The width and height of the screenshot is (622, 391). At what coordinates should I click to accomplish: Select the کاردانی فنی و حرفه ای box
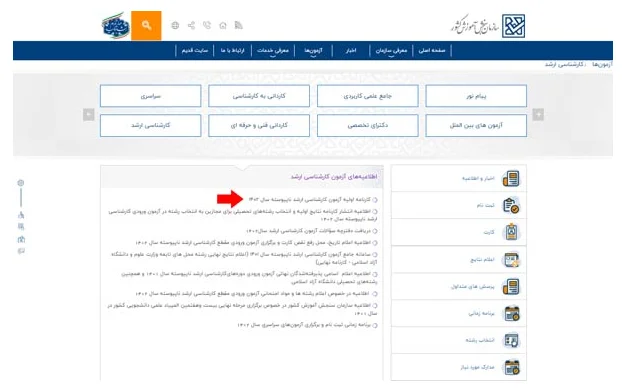click(x=259, y=125)
